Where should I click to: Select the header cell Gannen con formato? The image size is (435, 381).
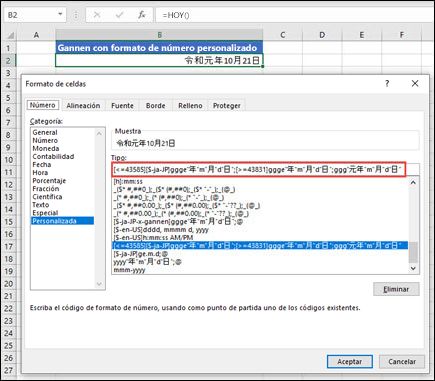tap(159, 48)
